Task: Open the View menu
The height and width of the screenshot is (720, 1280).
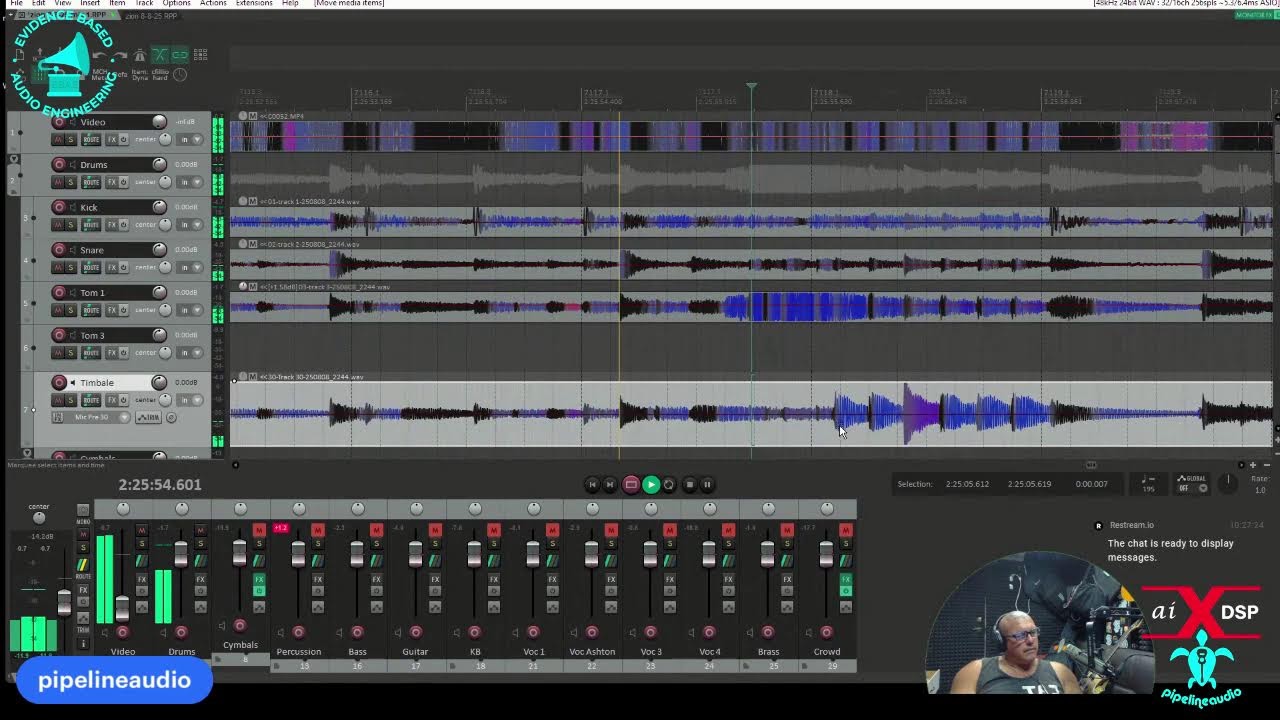Action: 62,3
